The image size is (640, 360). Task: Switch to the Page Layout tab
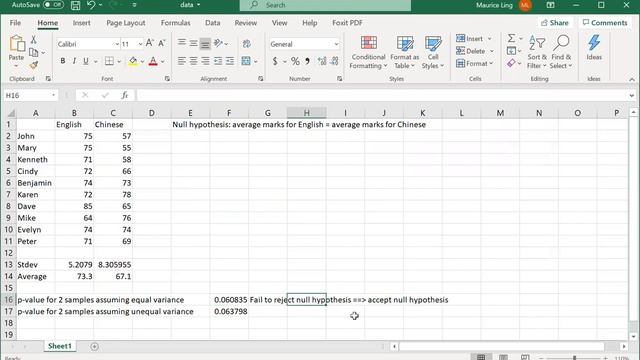126,23
